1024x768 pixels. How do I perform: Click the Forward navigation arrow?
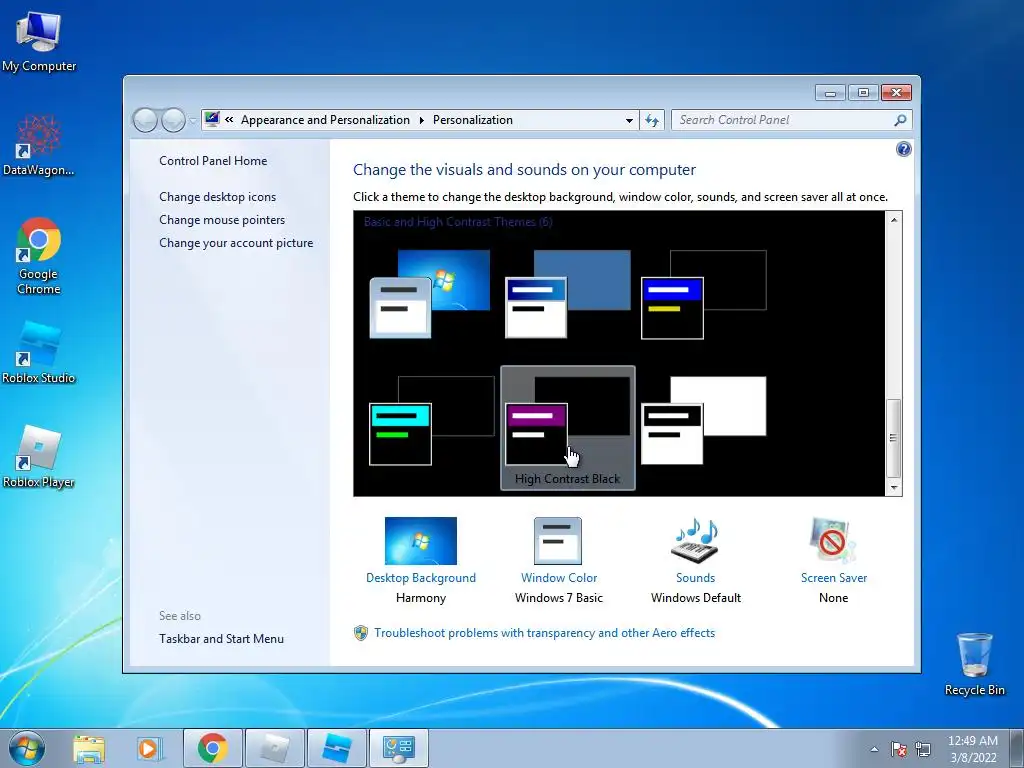coord(173,120)
